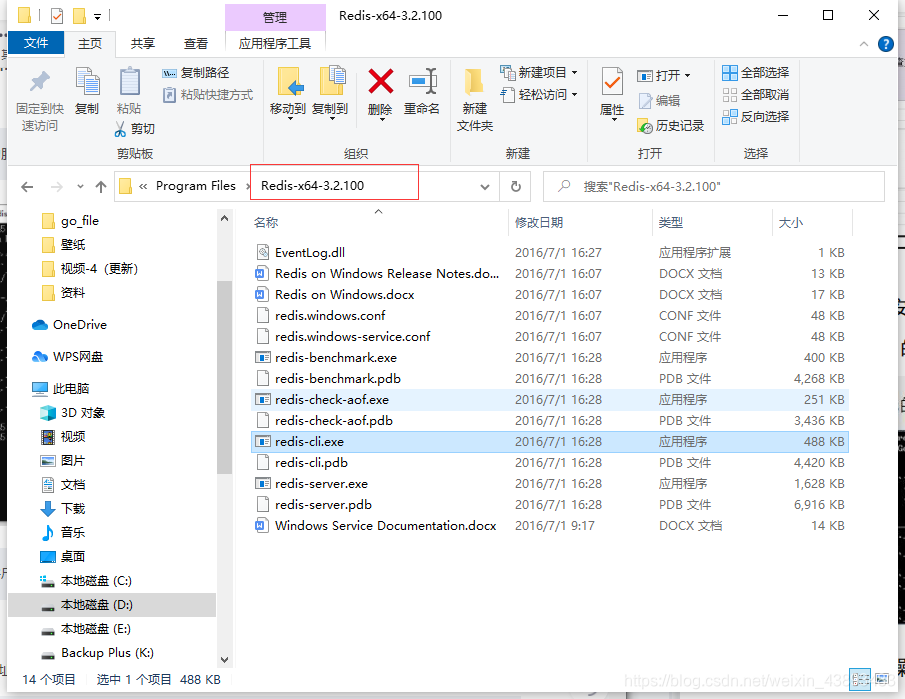Select redis.windows.conf file

[x=550, y=316]
